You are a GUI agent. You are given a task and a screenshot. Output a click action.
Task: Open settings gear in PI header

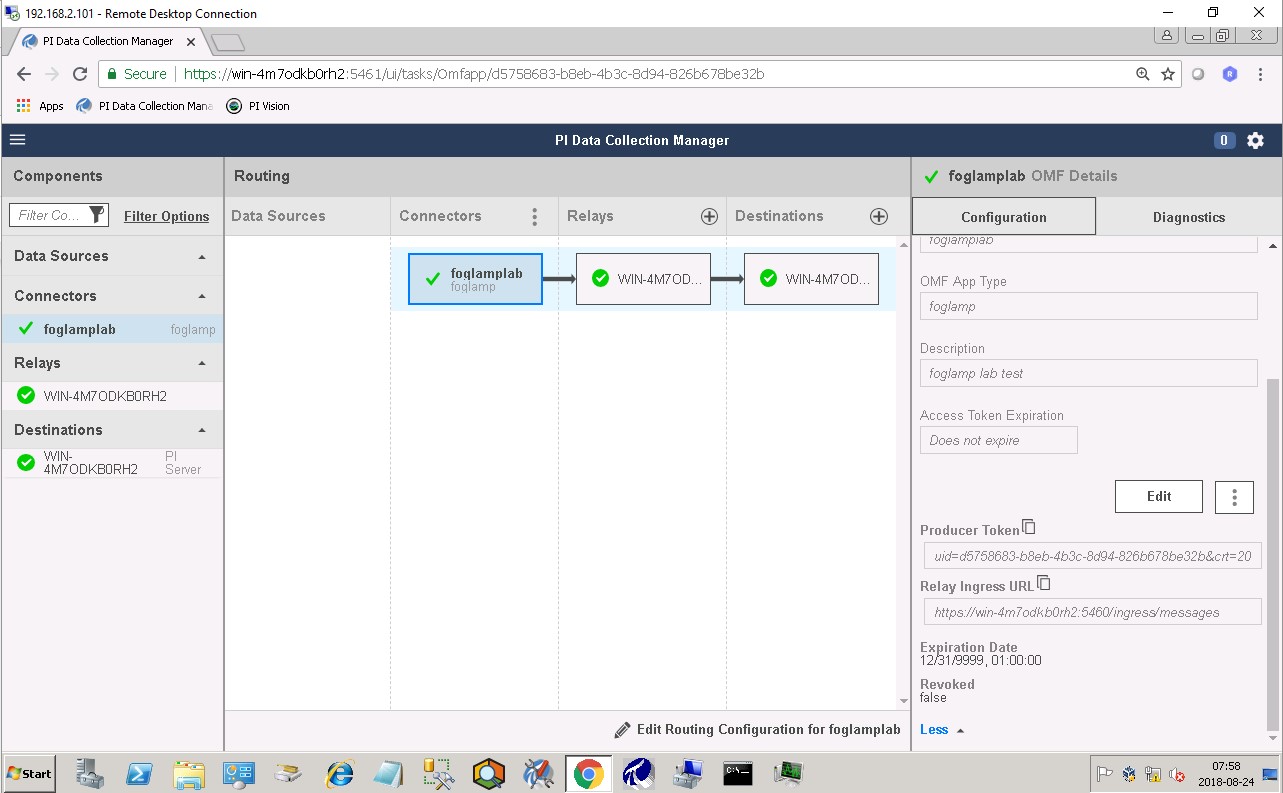[1256, 141]
